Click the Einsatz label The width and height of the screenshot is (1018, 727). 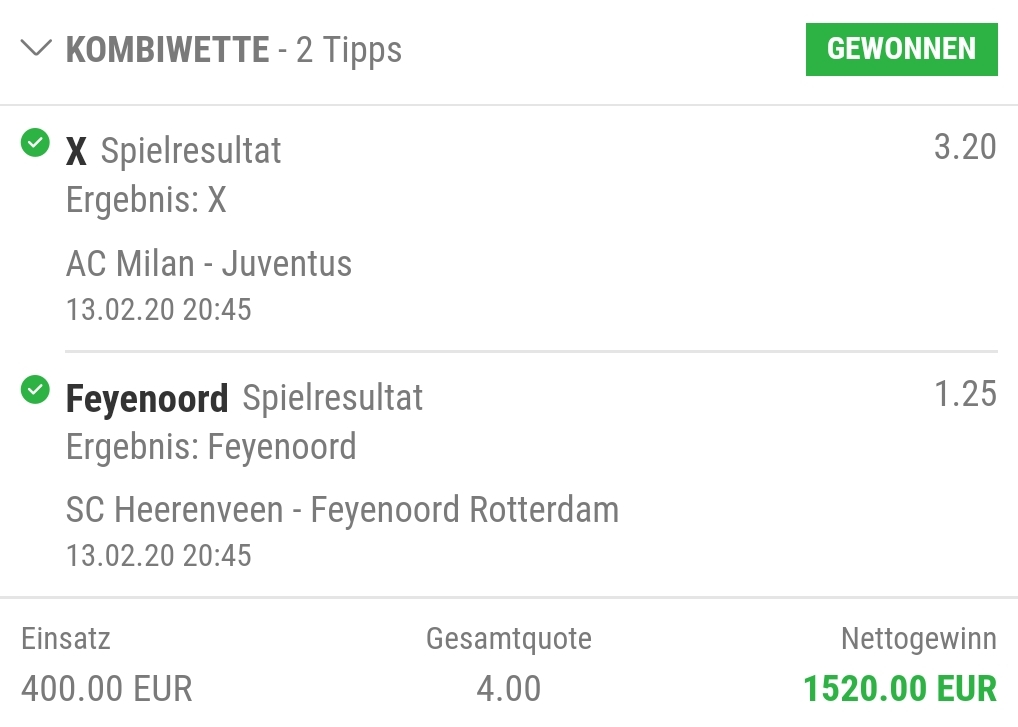(x=66, y=638)
